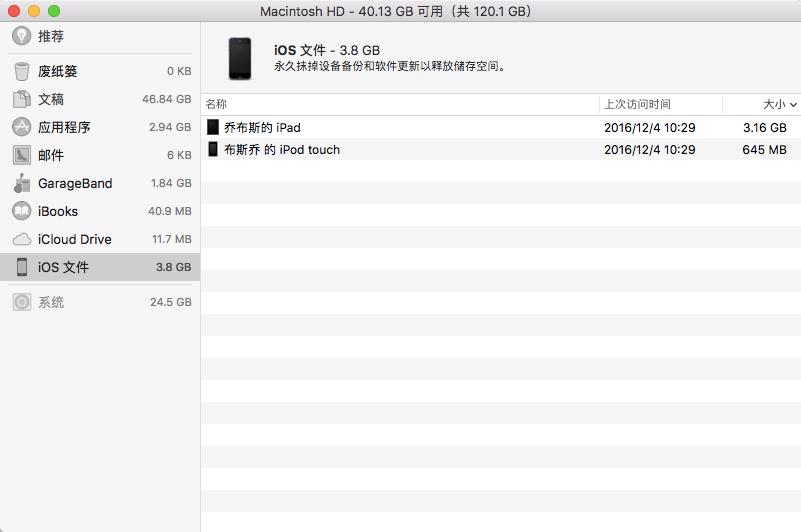This screenshot has height=532, width=801.
Task: Click the lightbulb 推荐 icon
Action: (x=21, y=36)
